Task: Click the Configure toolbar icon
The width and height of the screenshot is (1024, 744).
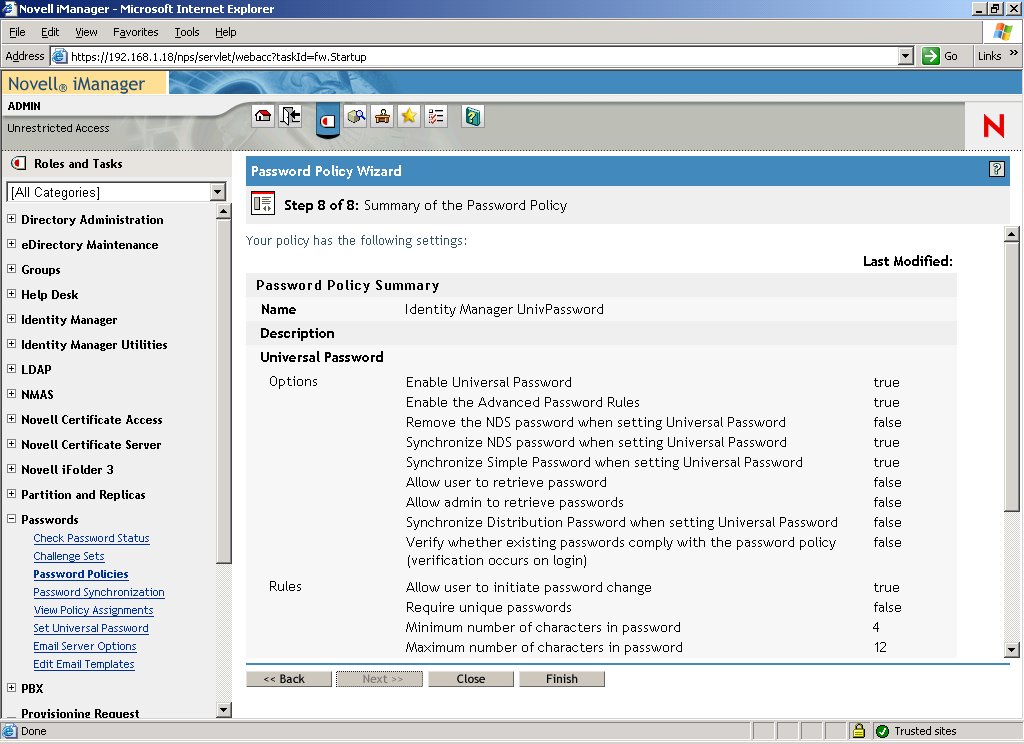Action: coord(382,116)
